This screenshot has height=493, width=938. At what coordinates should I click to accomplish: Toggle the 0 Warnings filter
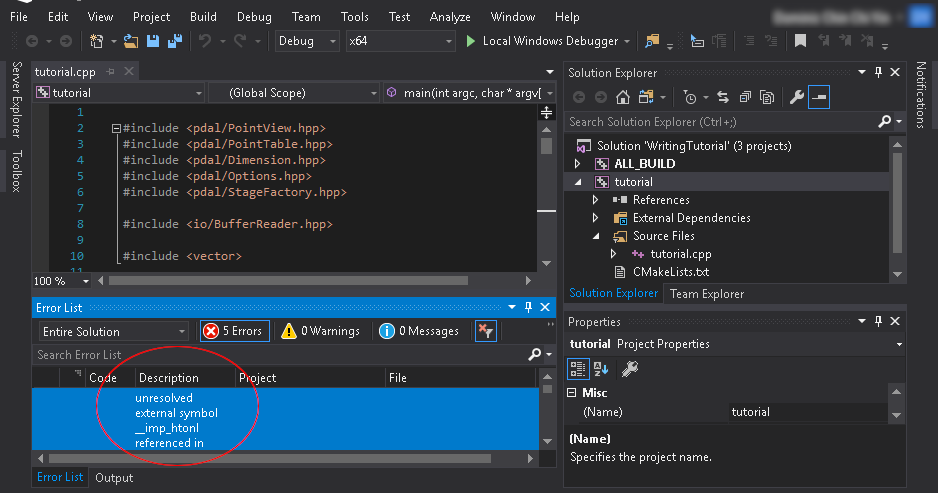(x=318, y=331)
